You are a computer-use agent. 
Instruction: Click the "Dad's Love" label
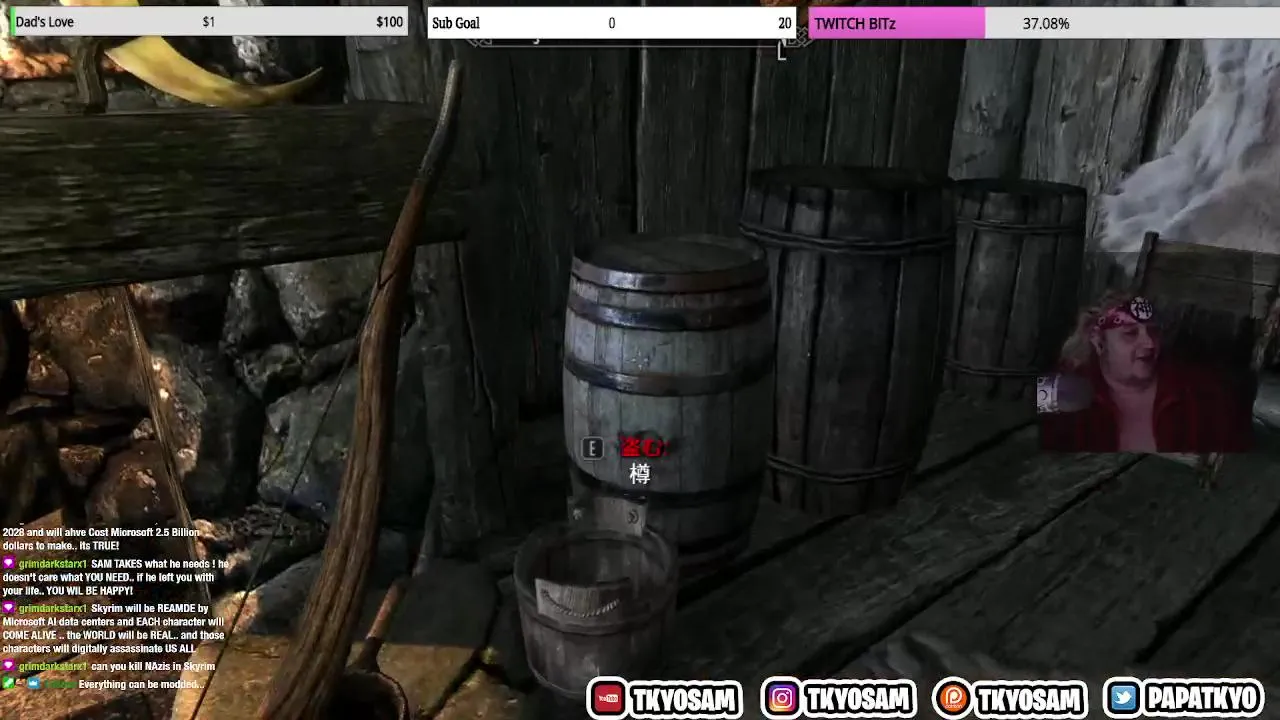pos(44,22)
